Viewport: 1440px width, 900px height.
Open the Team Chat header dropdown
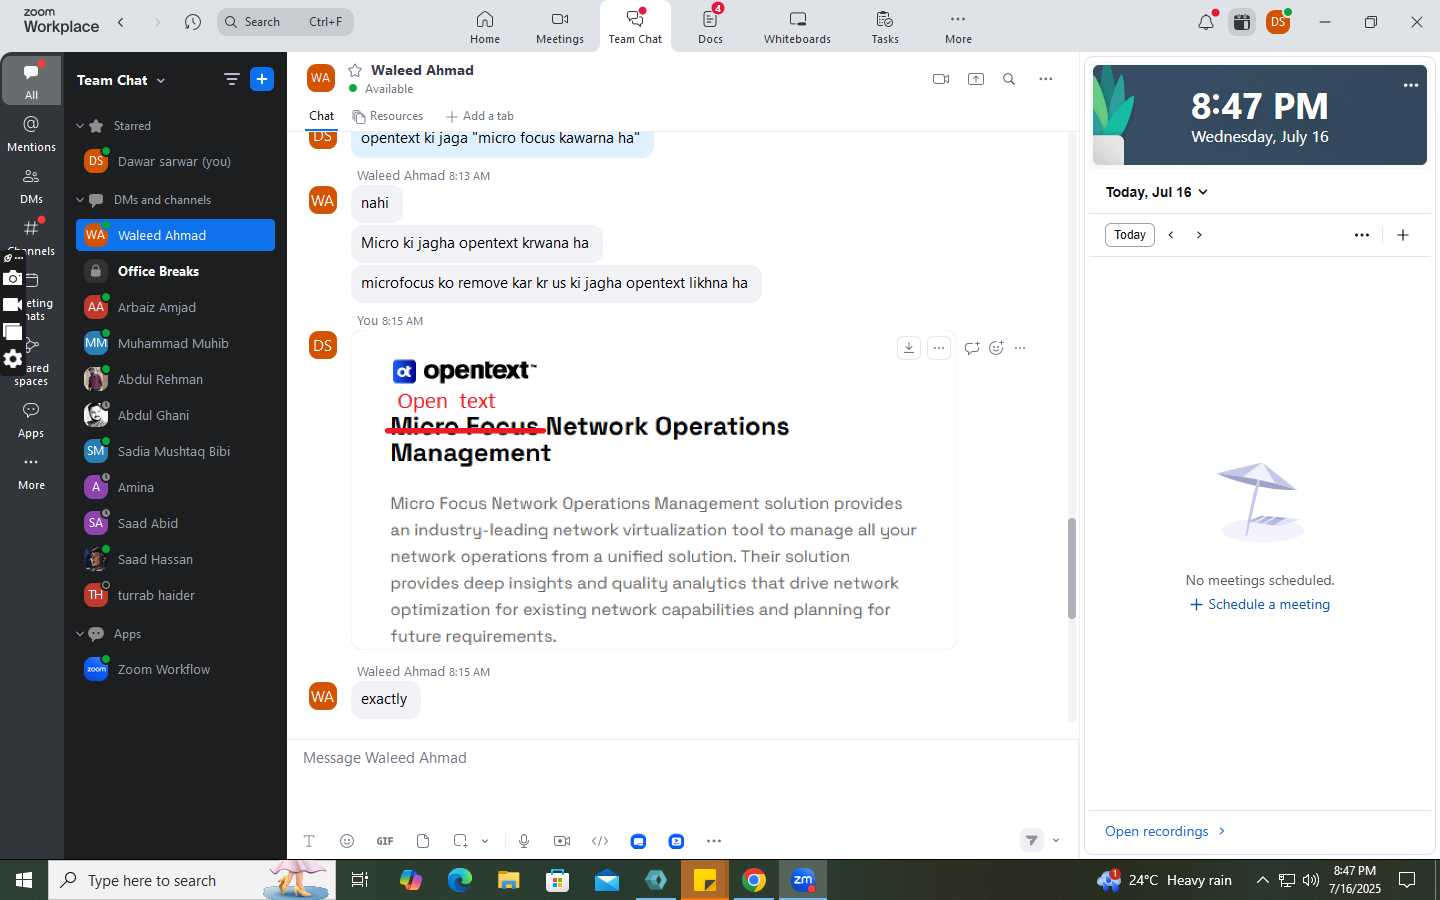tap(121, 80)
